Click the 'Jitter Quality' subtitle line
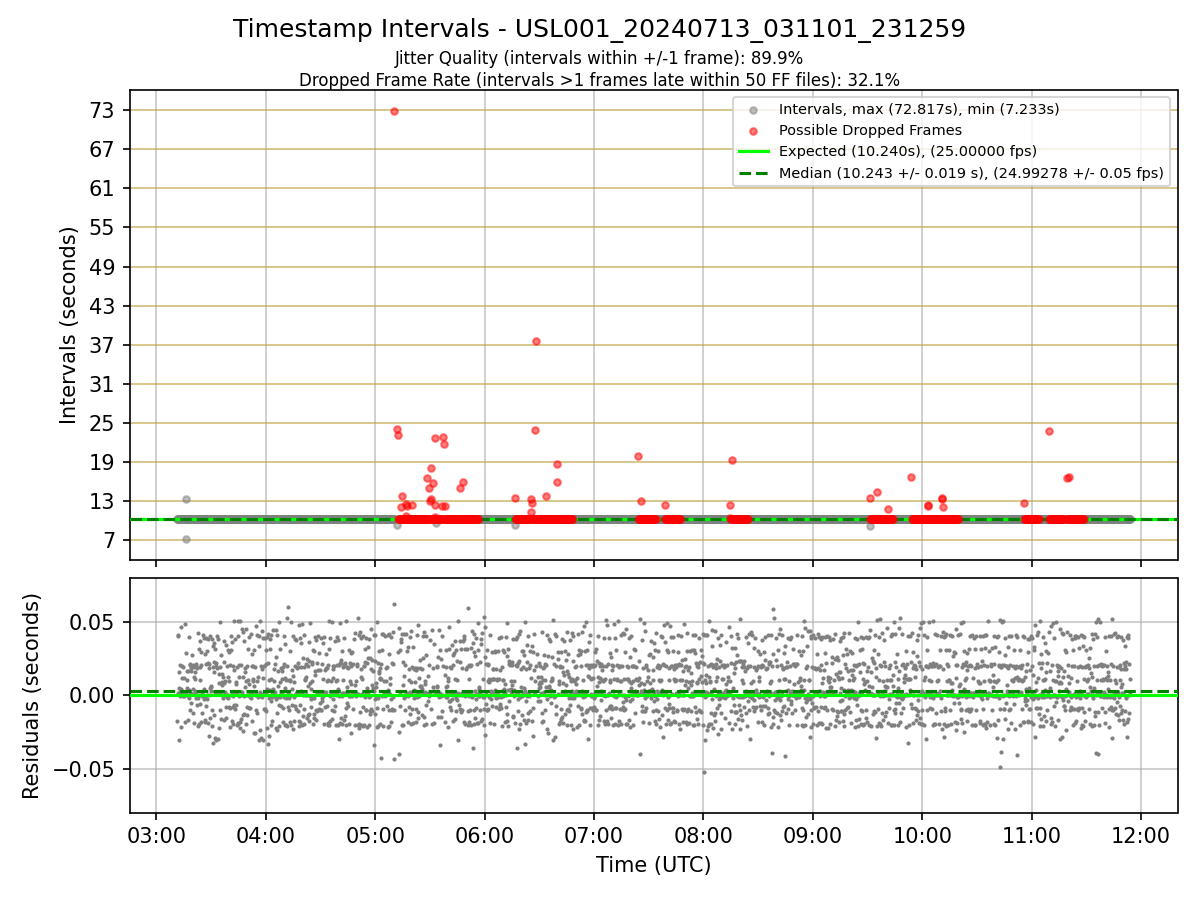 point(599,58)
